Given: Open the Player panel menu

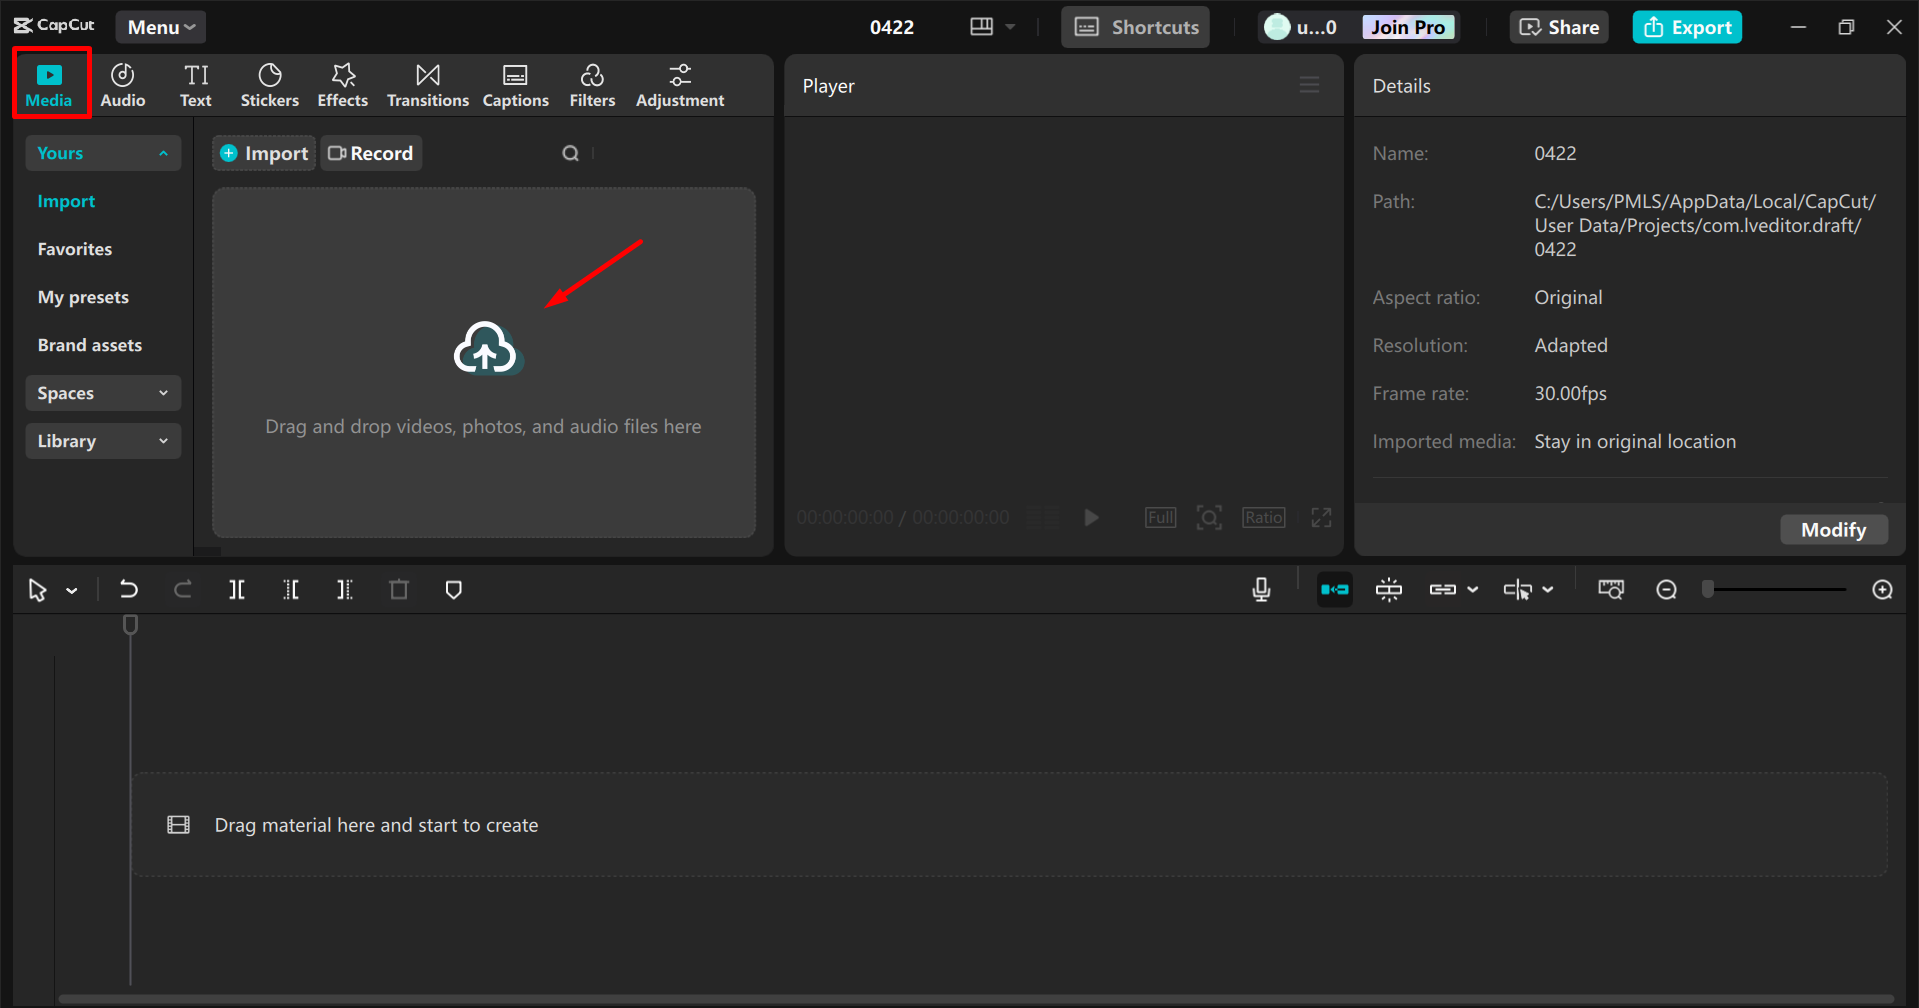Looking at the screenshot, I should (1309, 85).
